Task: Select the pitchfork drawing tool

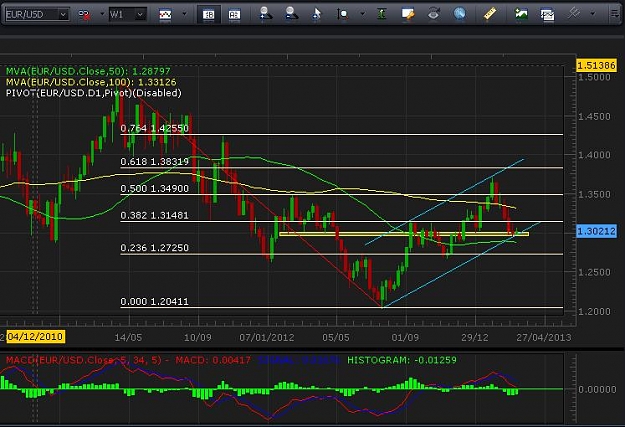Action: (x=574, y=14)
